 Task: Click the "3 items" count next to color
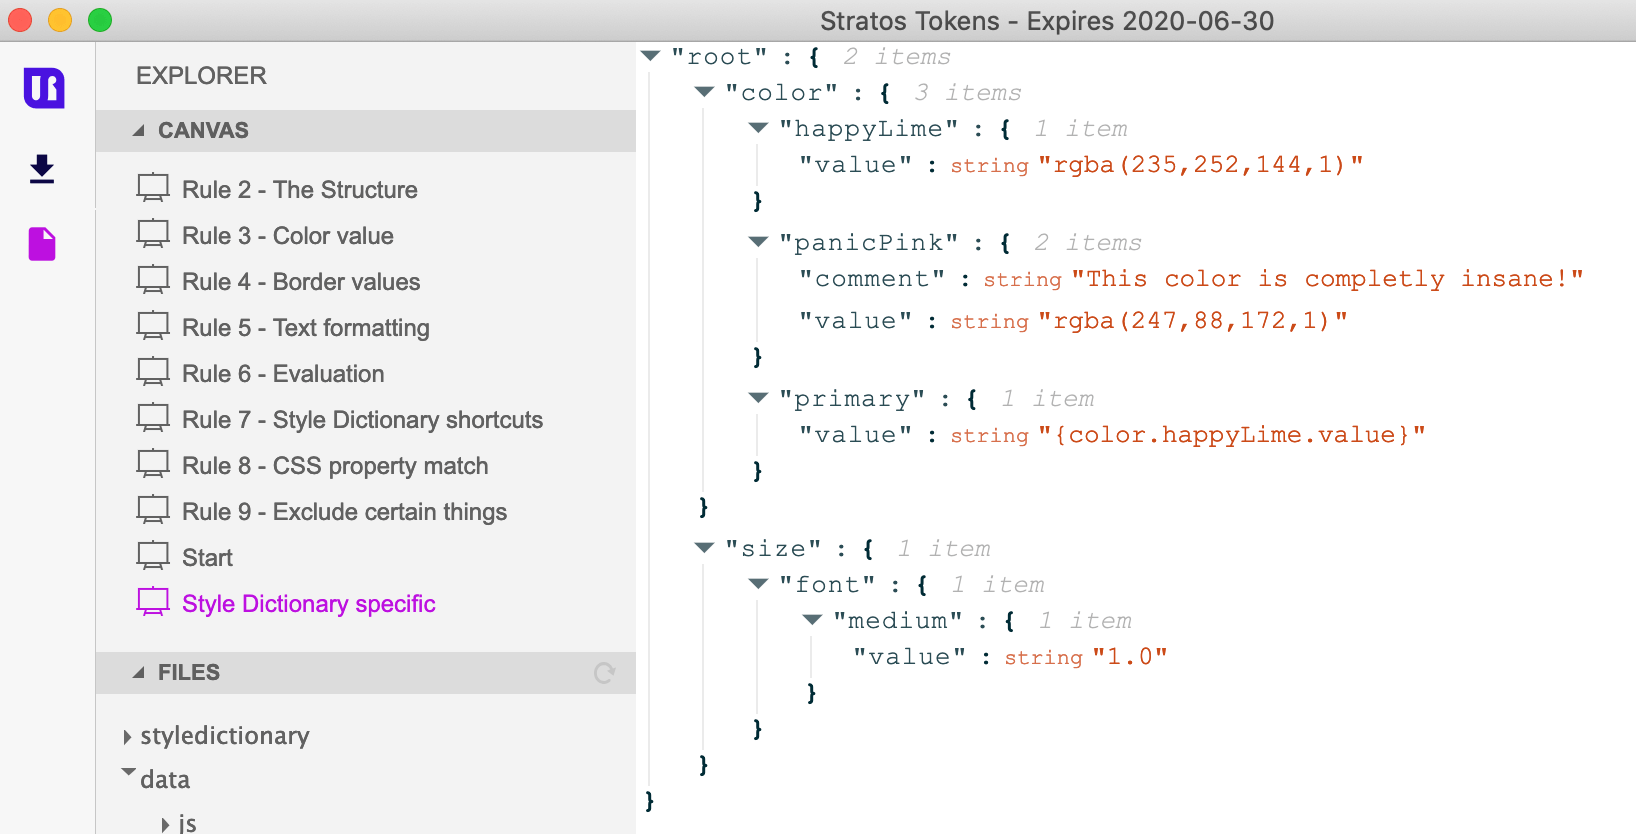(968, 93)
